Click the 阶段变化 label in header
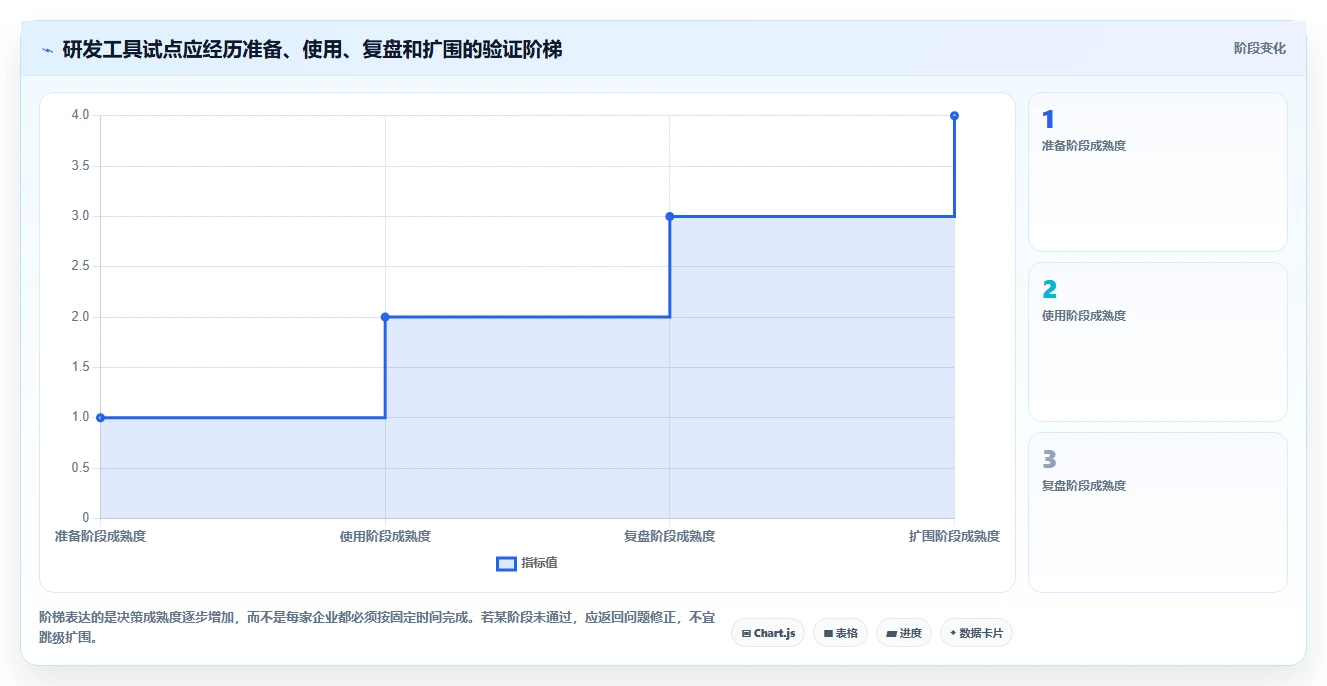1327x686 pixels. click(x=1260, y=48)
